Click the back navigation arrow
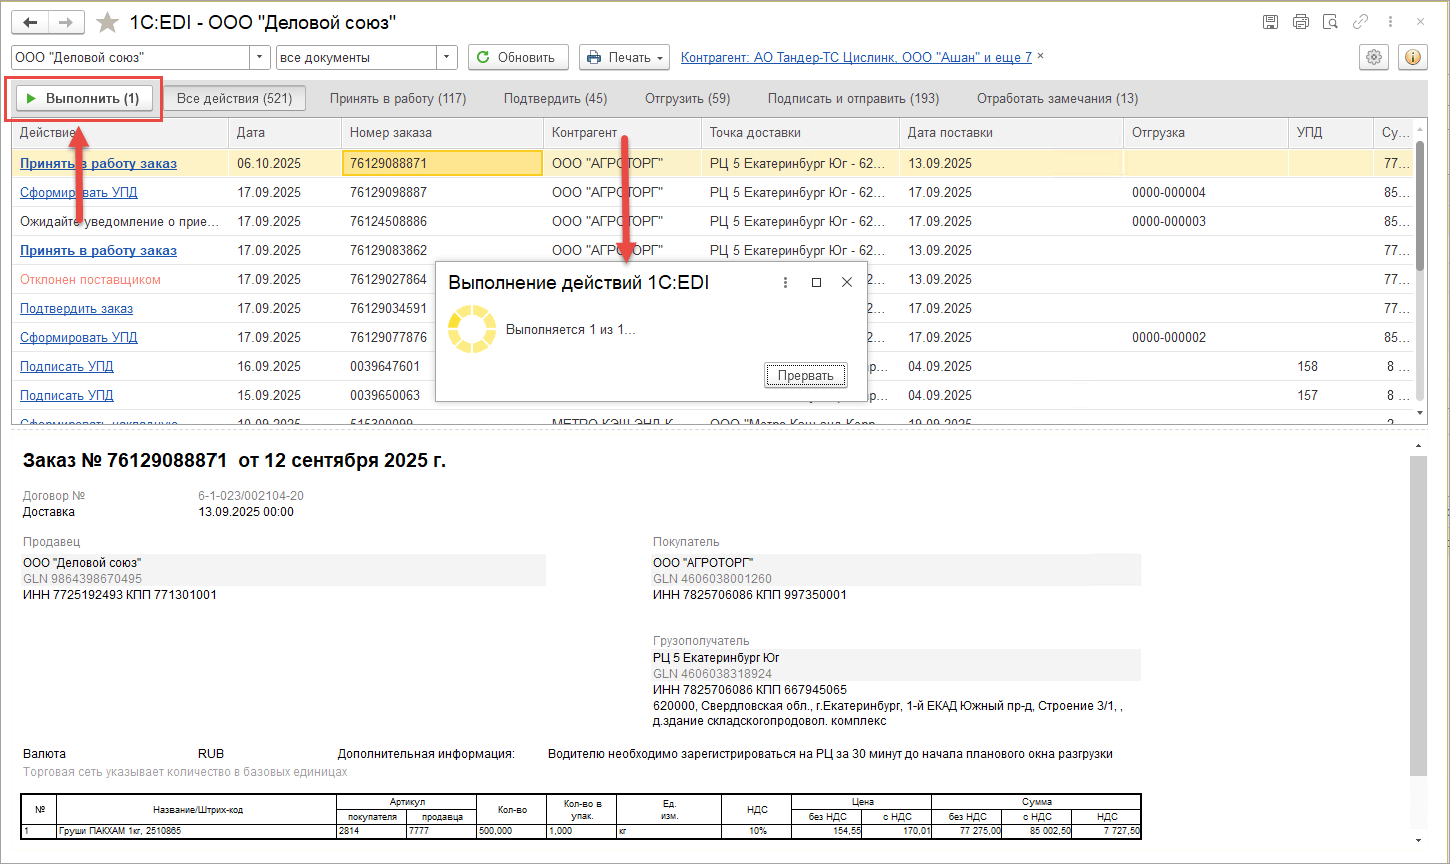The image size is (1450, 864). (x=30, y=22)
